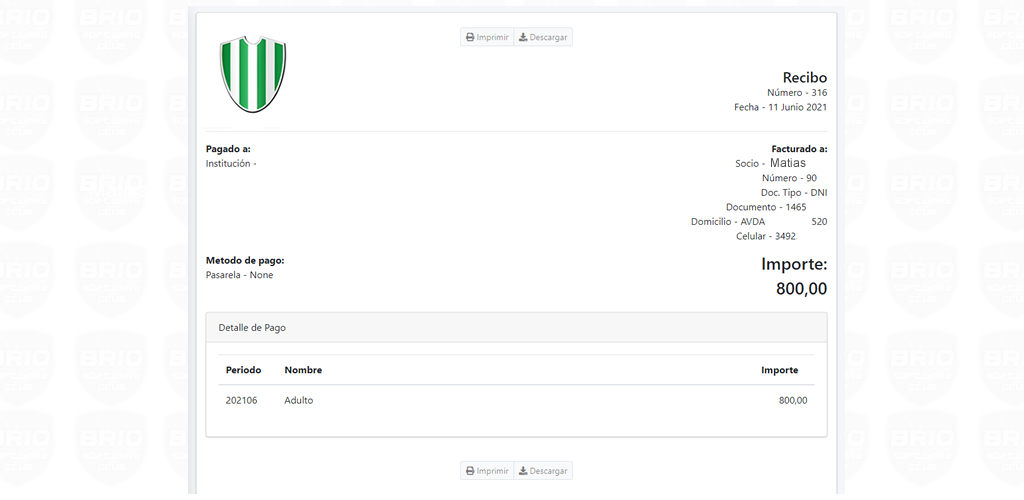Click the green striped club shield logo

click(x=253, y=74)
